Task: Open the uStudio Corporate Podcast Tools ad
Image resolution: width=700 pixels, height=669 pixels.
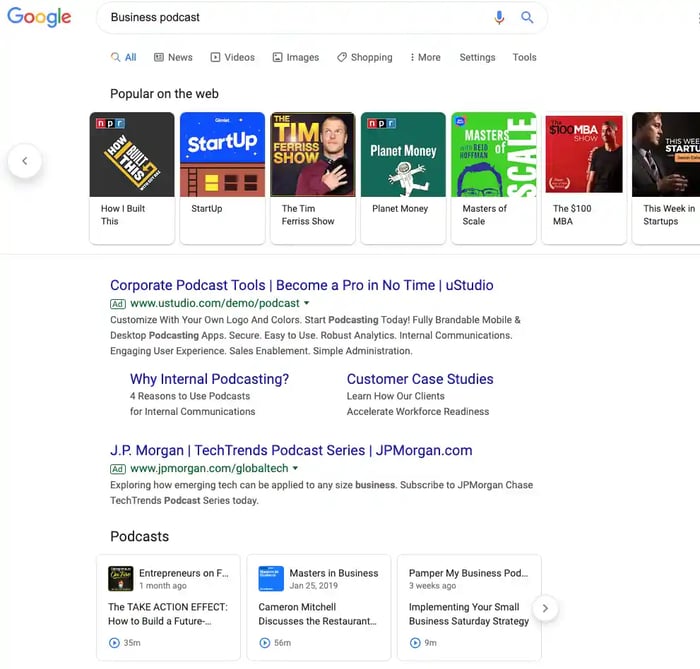Action: pyautogui.click(x=302, y=285)
